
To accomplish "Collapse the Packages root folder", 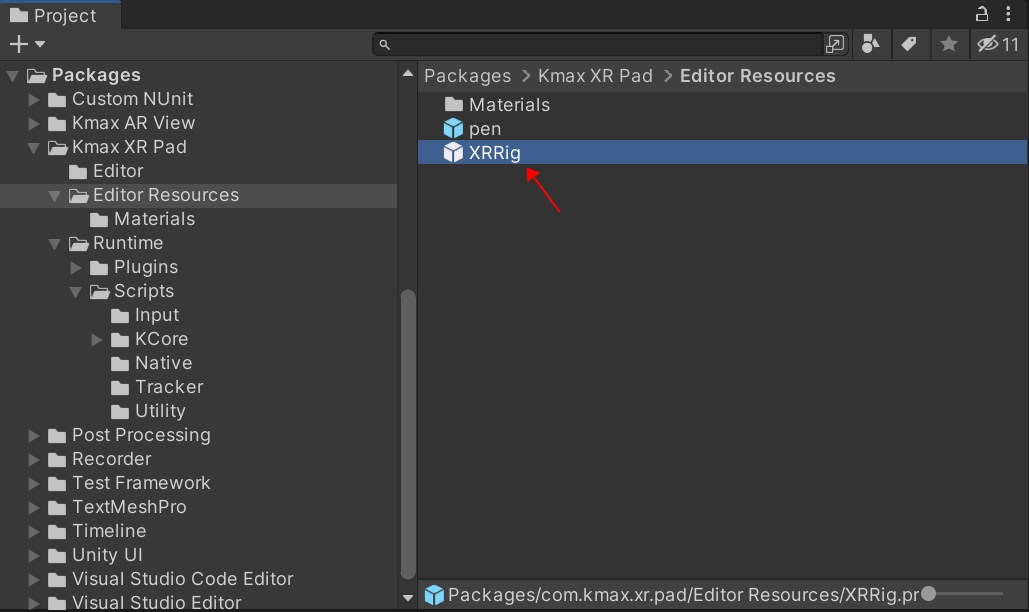I will (x=12, y=75).
